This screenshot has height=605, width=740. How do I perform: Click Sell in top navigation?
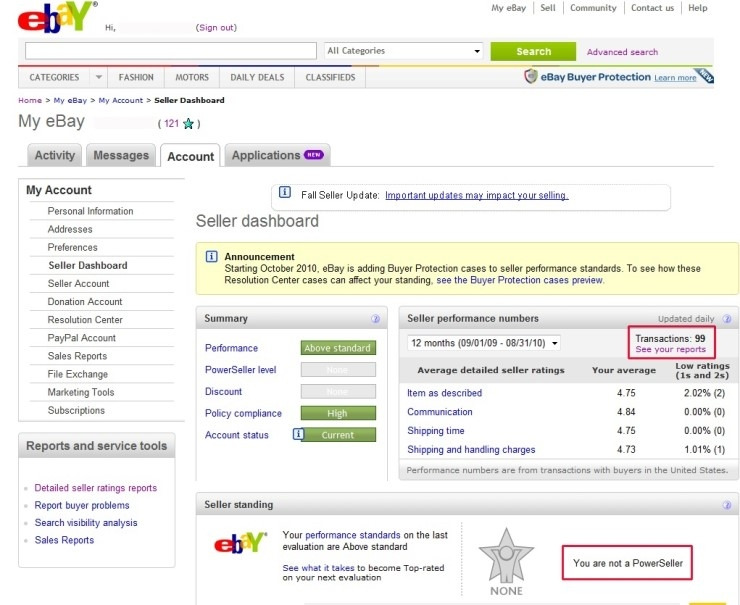coord(547,8)
